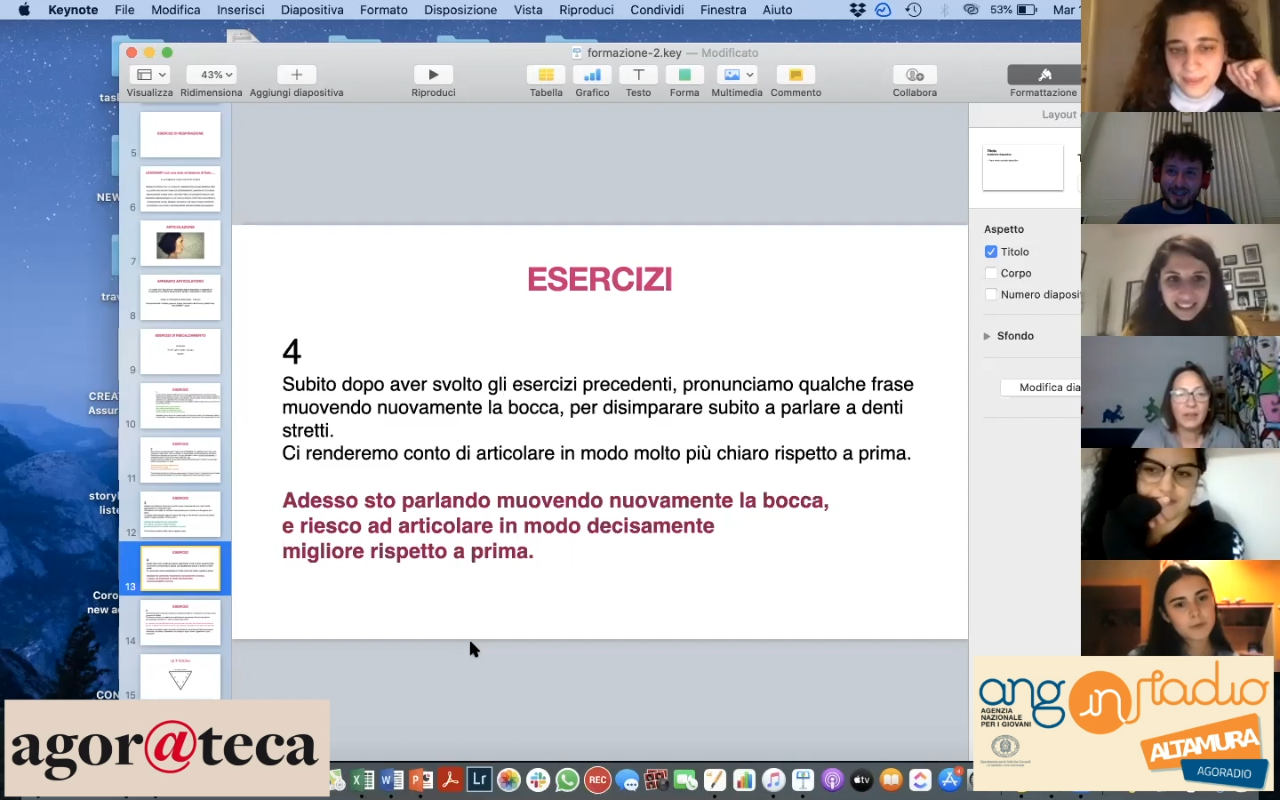Open the Finestra menu
Image resolution: width=1280 pixels, height=800 pixels.
pyautogui.click(x=723, y=10)
